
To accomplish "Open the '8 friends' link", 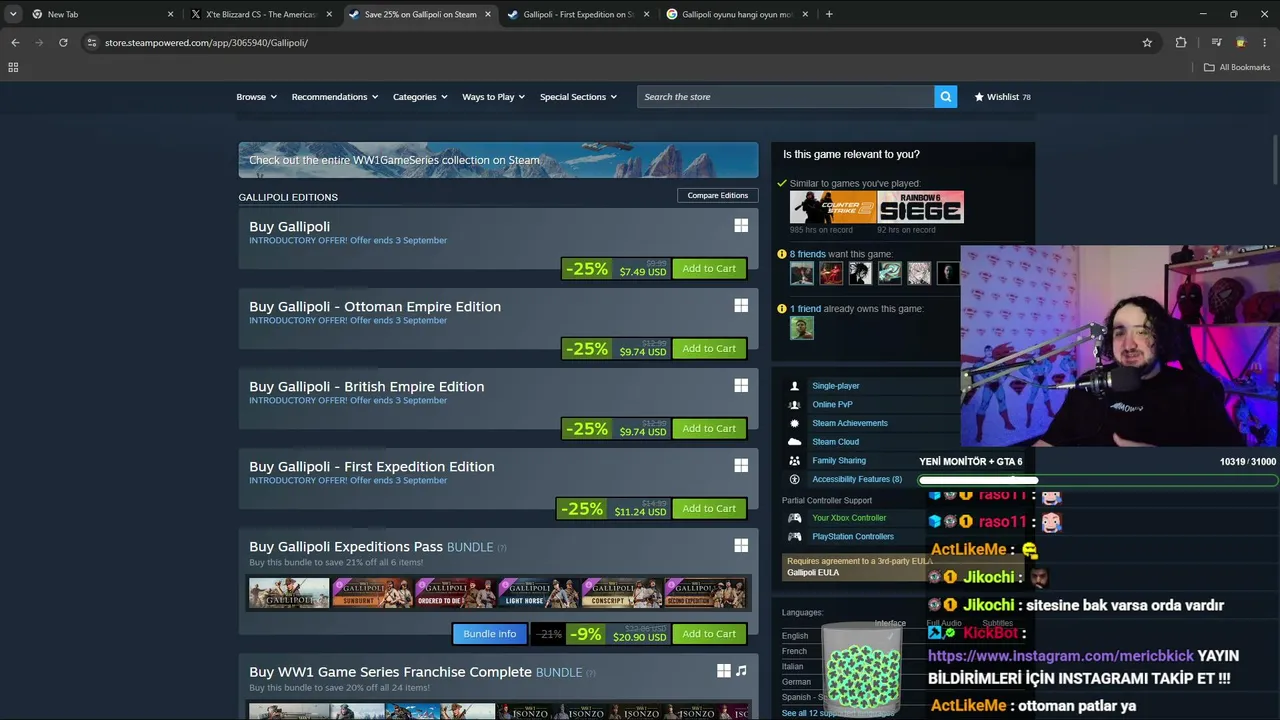I will click(x=808, y=254).
